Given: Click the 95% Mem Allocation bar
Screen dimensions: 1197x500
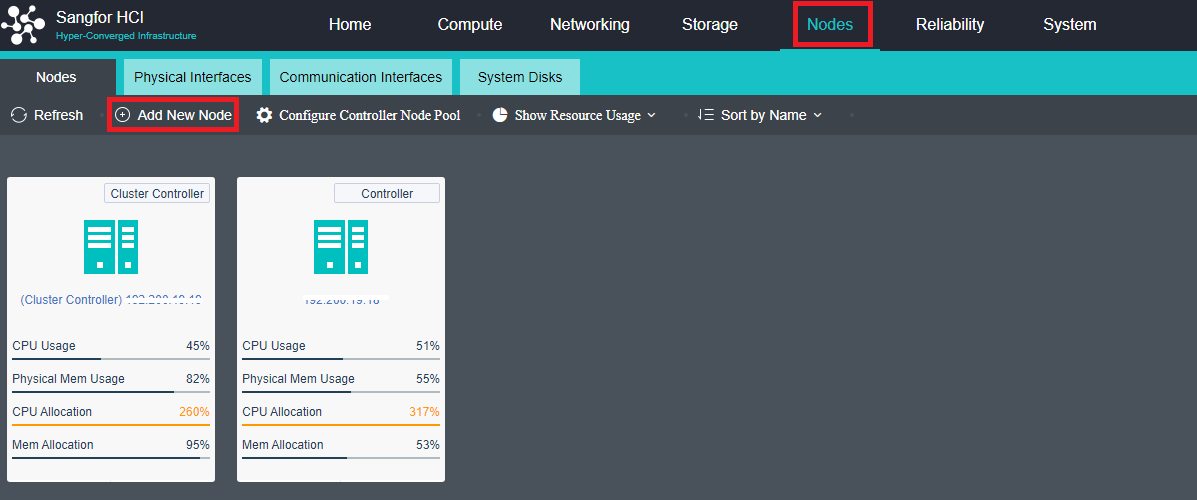Looking at the screenshot, I should pos(111,457).
